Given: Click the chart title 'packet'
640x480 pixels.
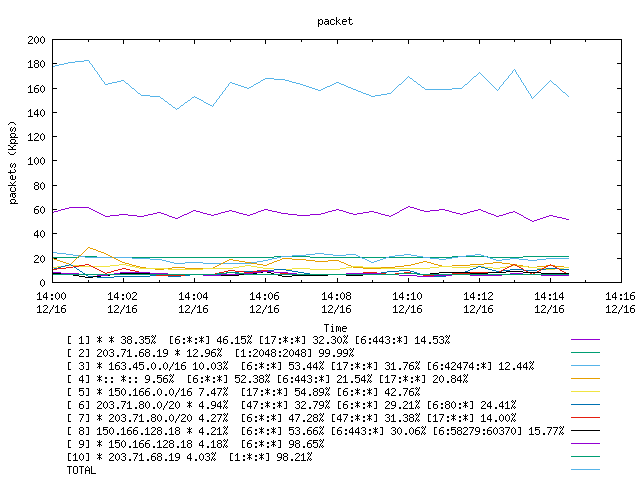Looking at the screenshot, I should coord(335,21).
